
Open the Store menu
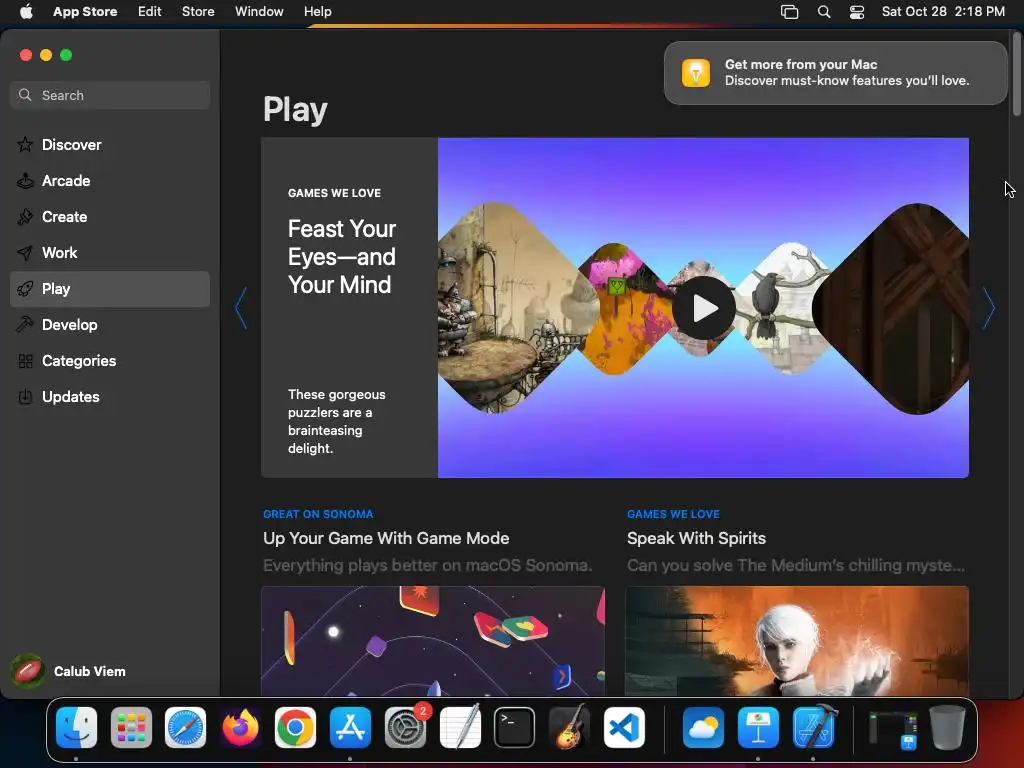click(x=198, y=11)
